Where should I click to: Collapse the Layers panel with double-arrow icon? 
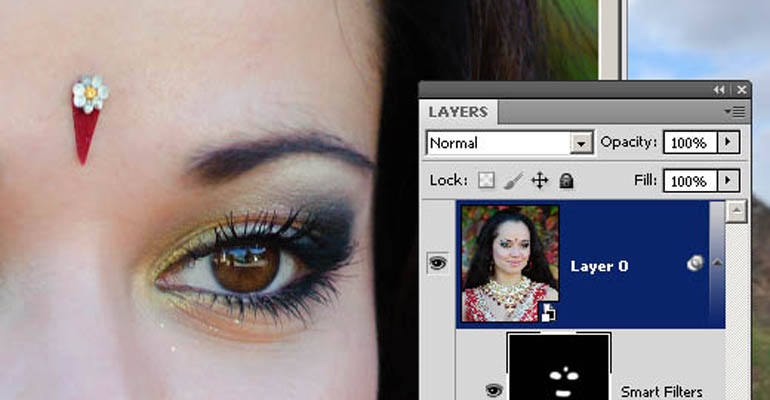click(719, 90)
